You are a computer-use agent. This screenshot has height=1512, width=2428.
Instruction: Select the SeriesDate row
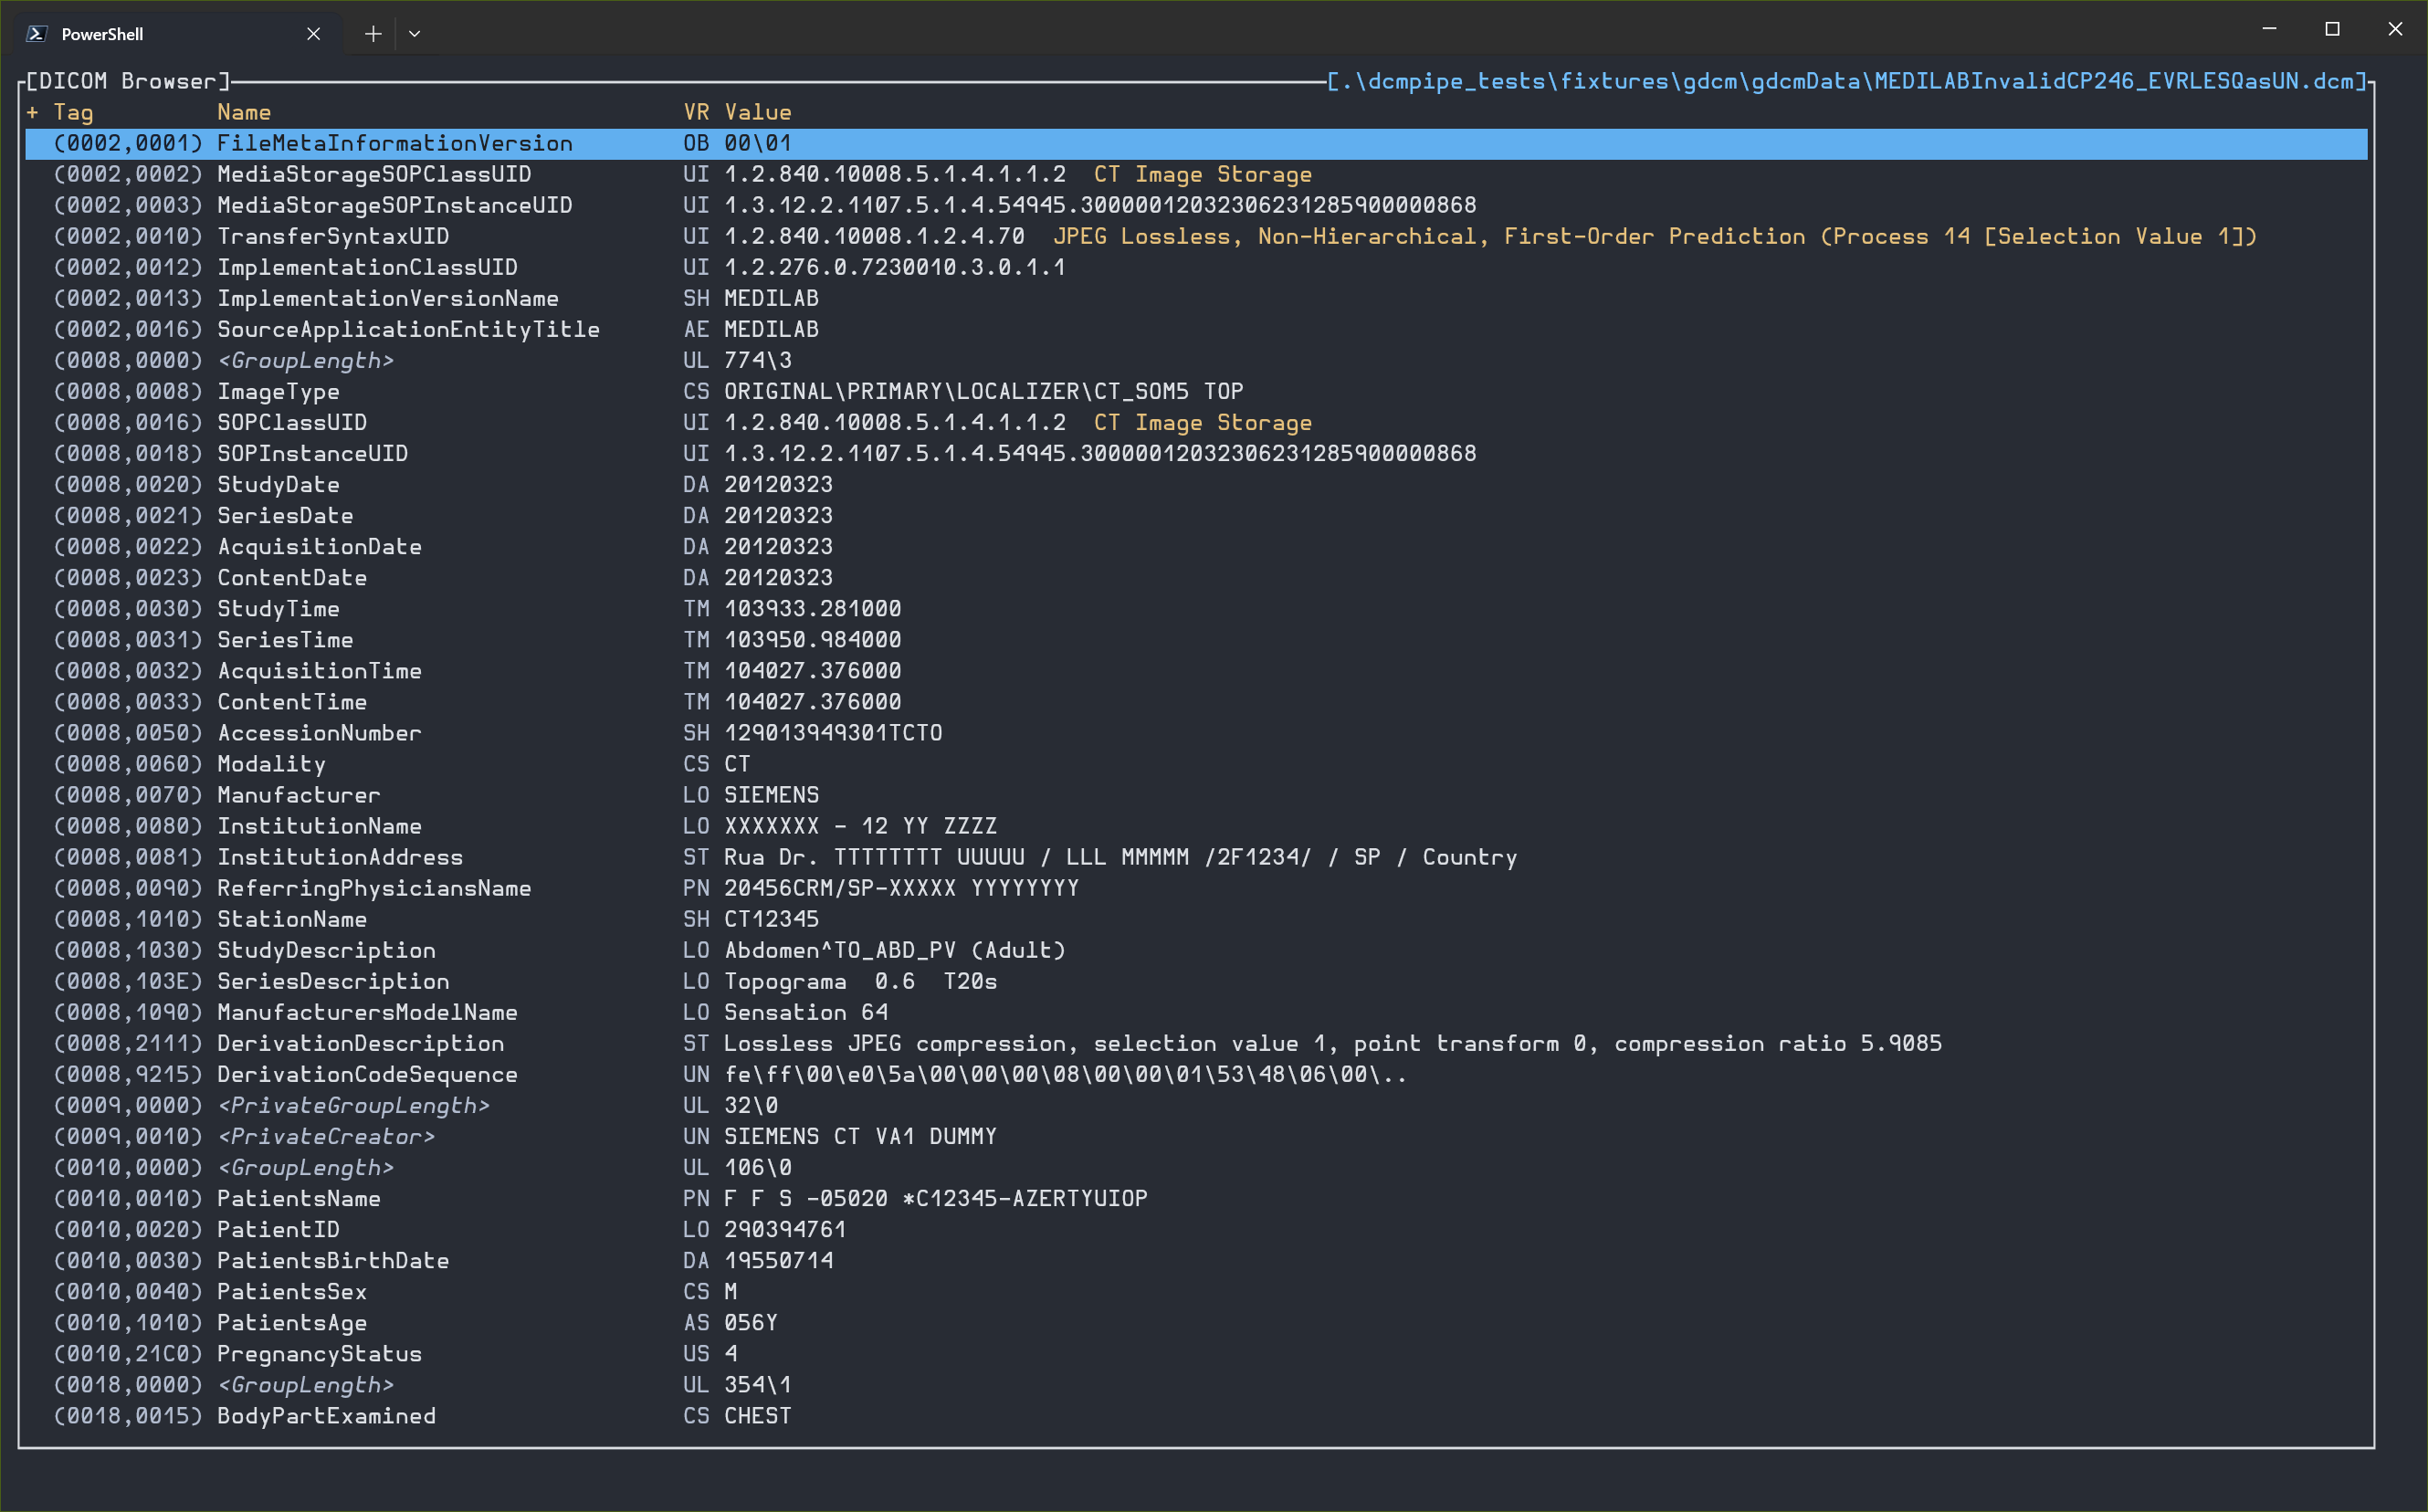pyautogui.click(x=1196, y=515)
